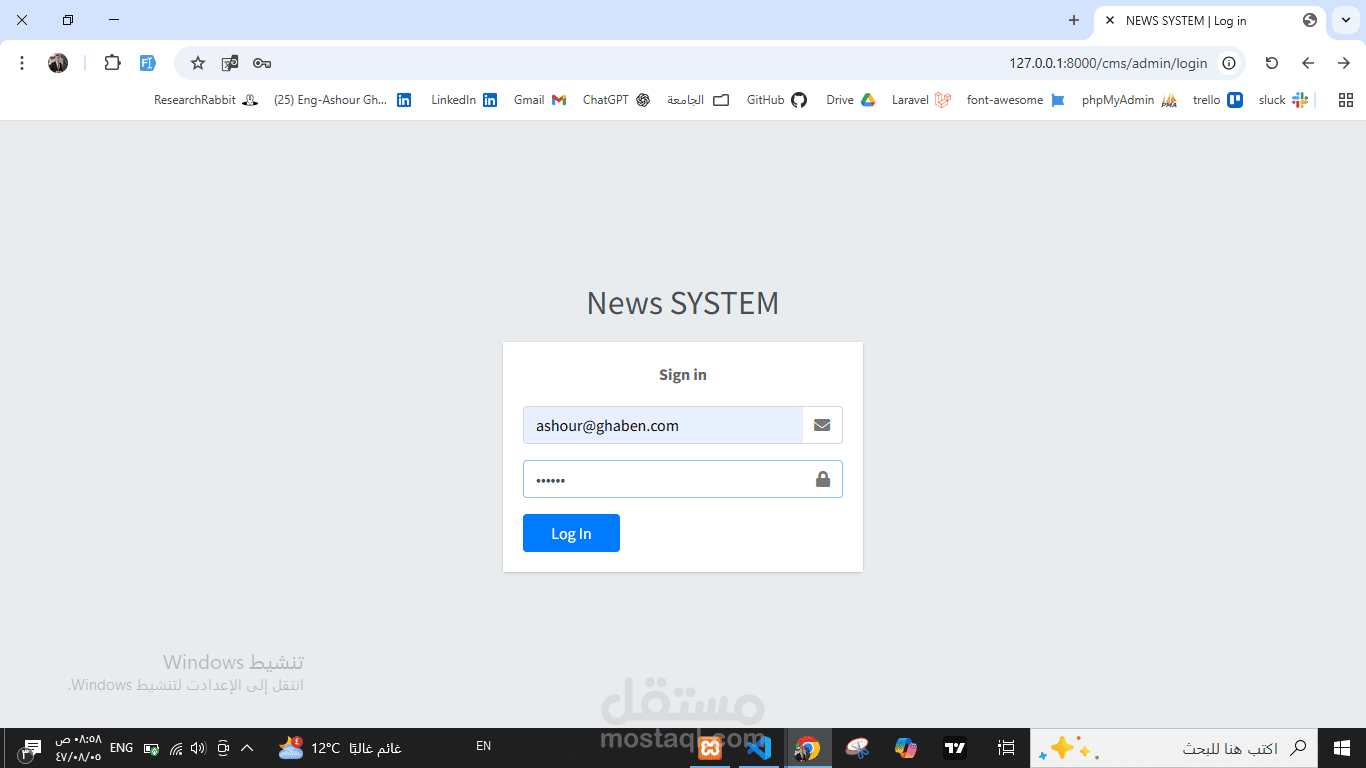Reload the login page using the refresh icon
The image size is (1366, 768).
(1271, 62)
